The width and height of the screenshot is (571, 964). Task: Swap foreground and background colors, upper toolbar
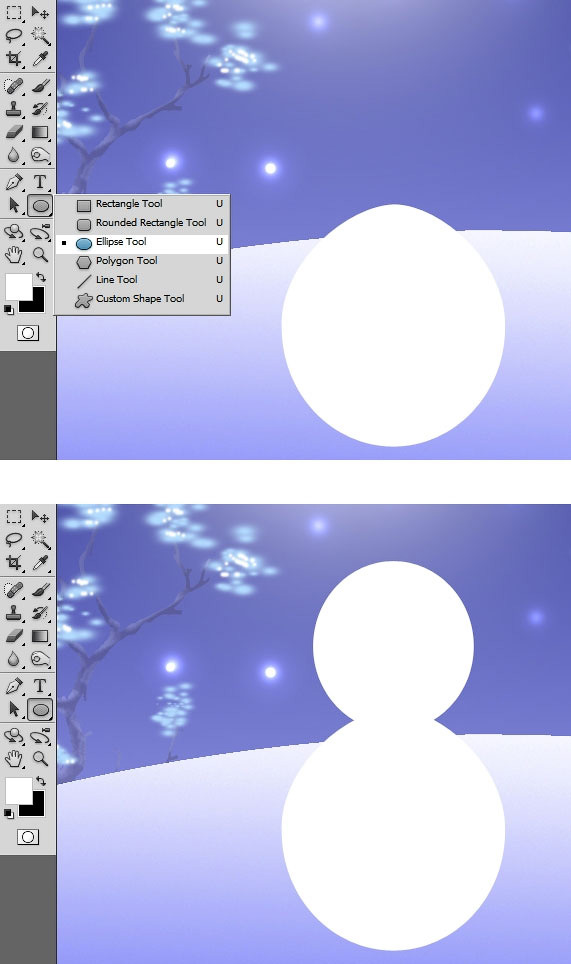pyautogui.click(x=41, y=277)
